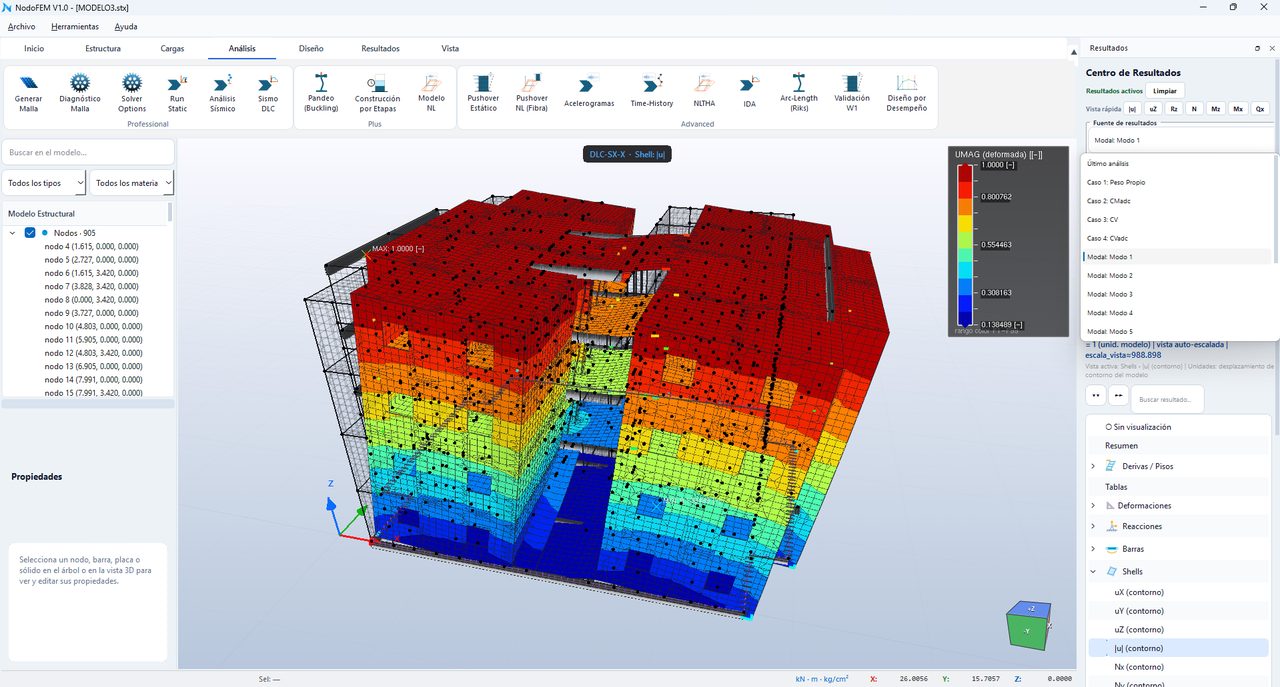Click the view orientation cube

coord(1028,625)
